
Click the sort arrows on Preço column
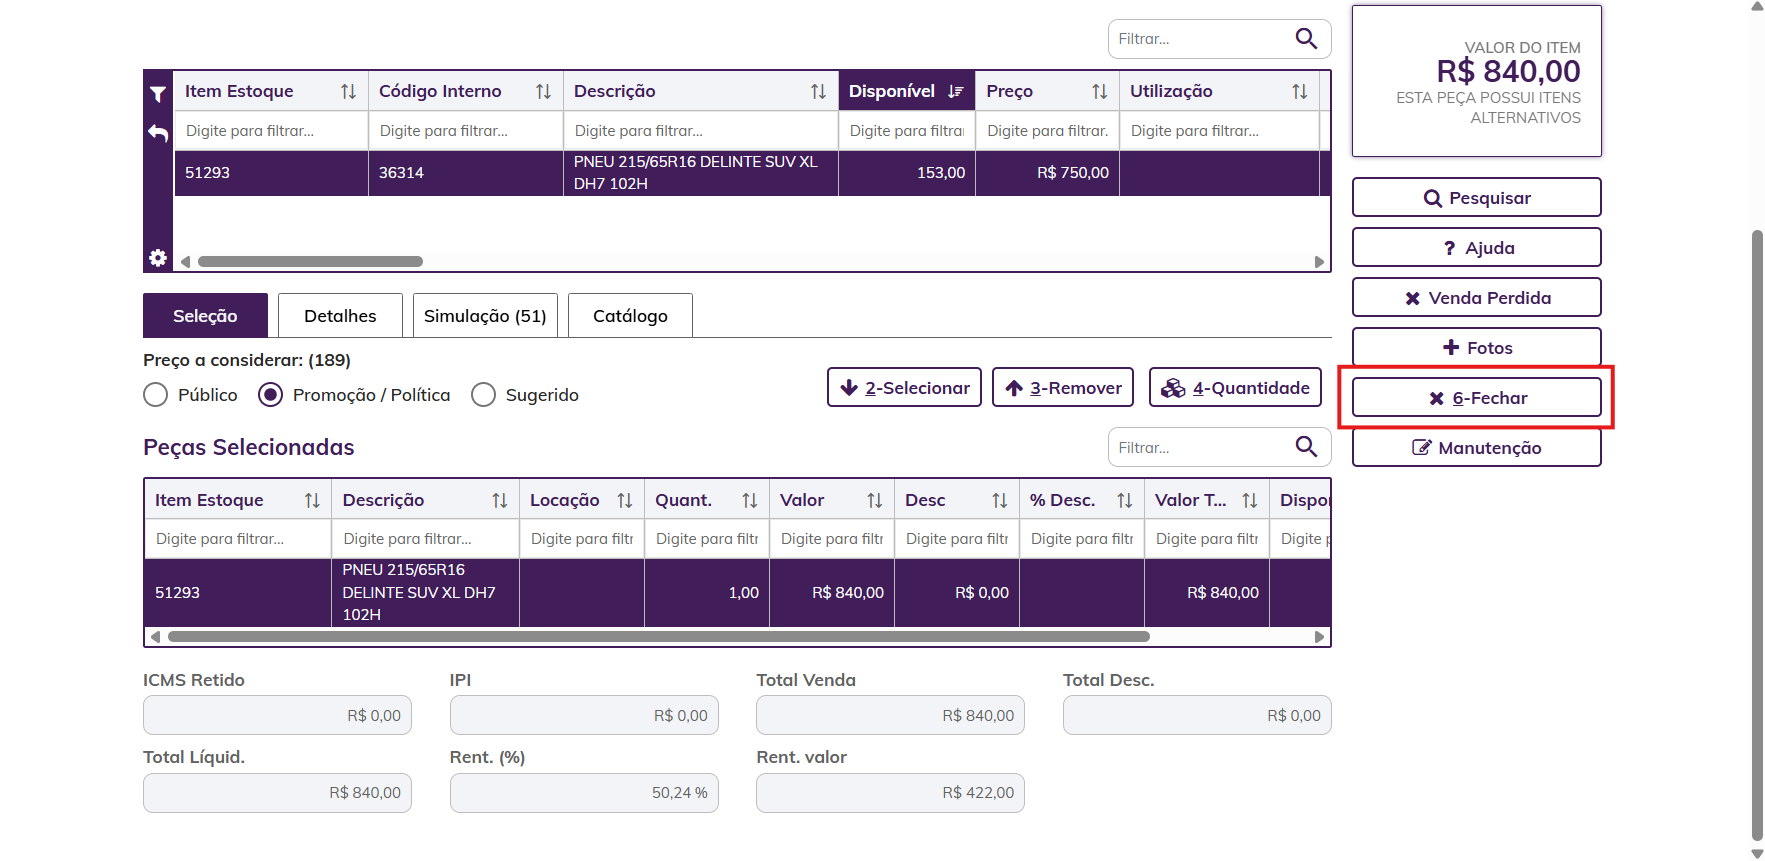(x=1099, y=91)
